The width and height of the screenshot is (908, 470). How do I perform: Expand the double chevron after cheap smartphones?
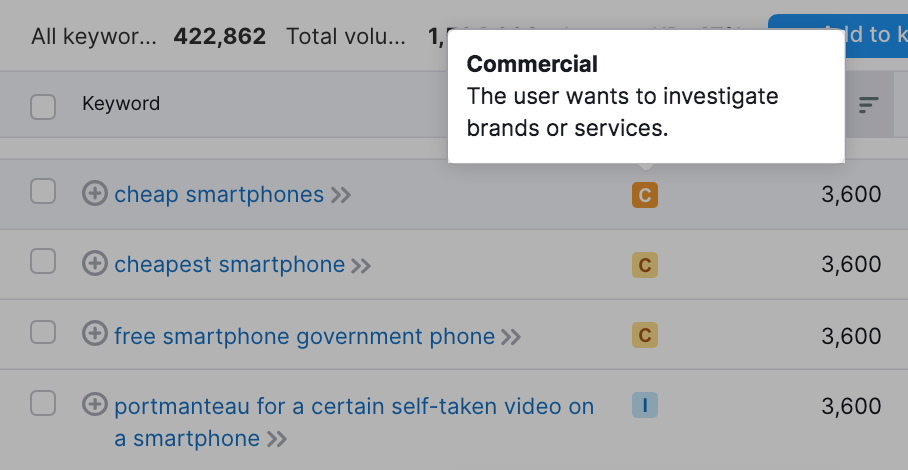click(x=341, y=195)
